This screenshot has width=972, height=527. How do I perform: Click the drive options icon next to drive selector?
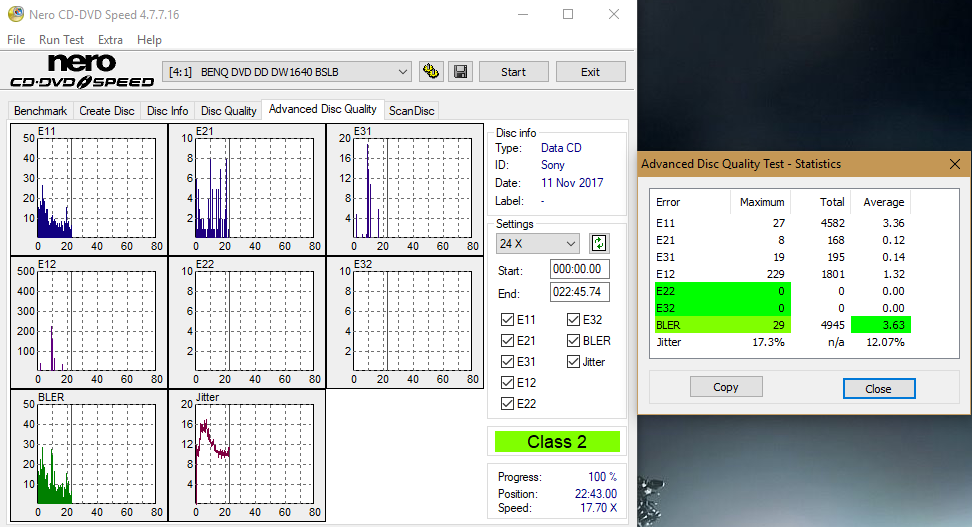[x=431, y=72]
